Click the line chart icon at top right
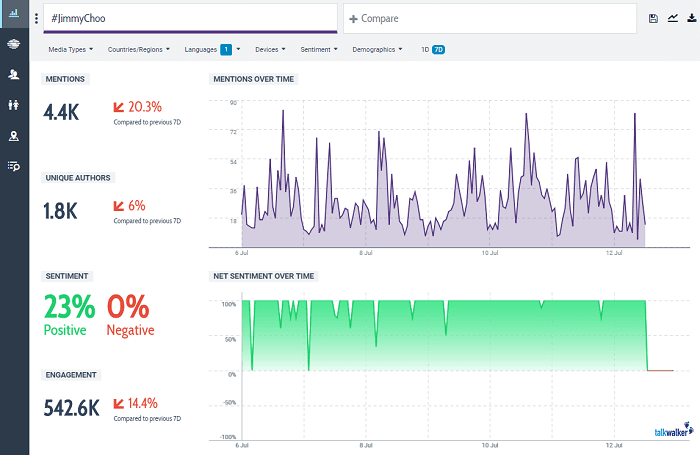The image size is (700, 455). 673,19
